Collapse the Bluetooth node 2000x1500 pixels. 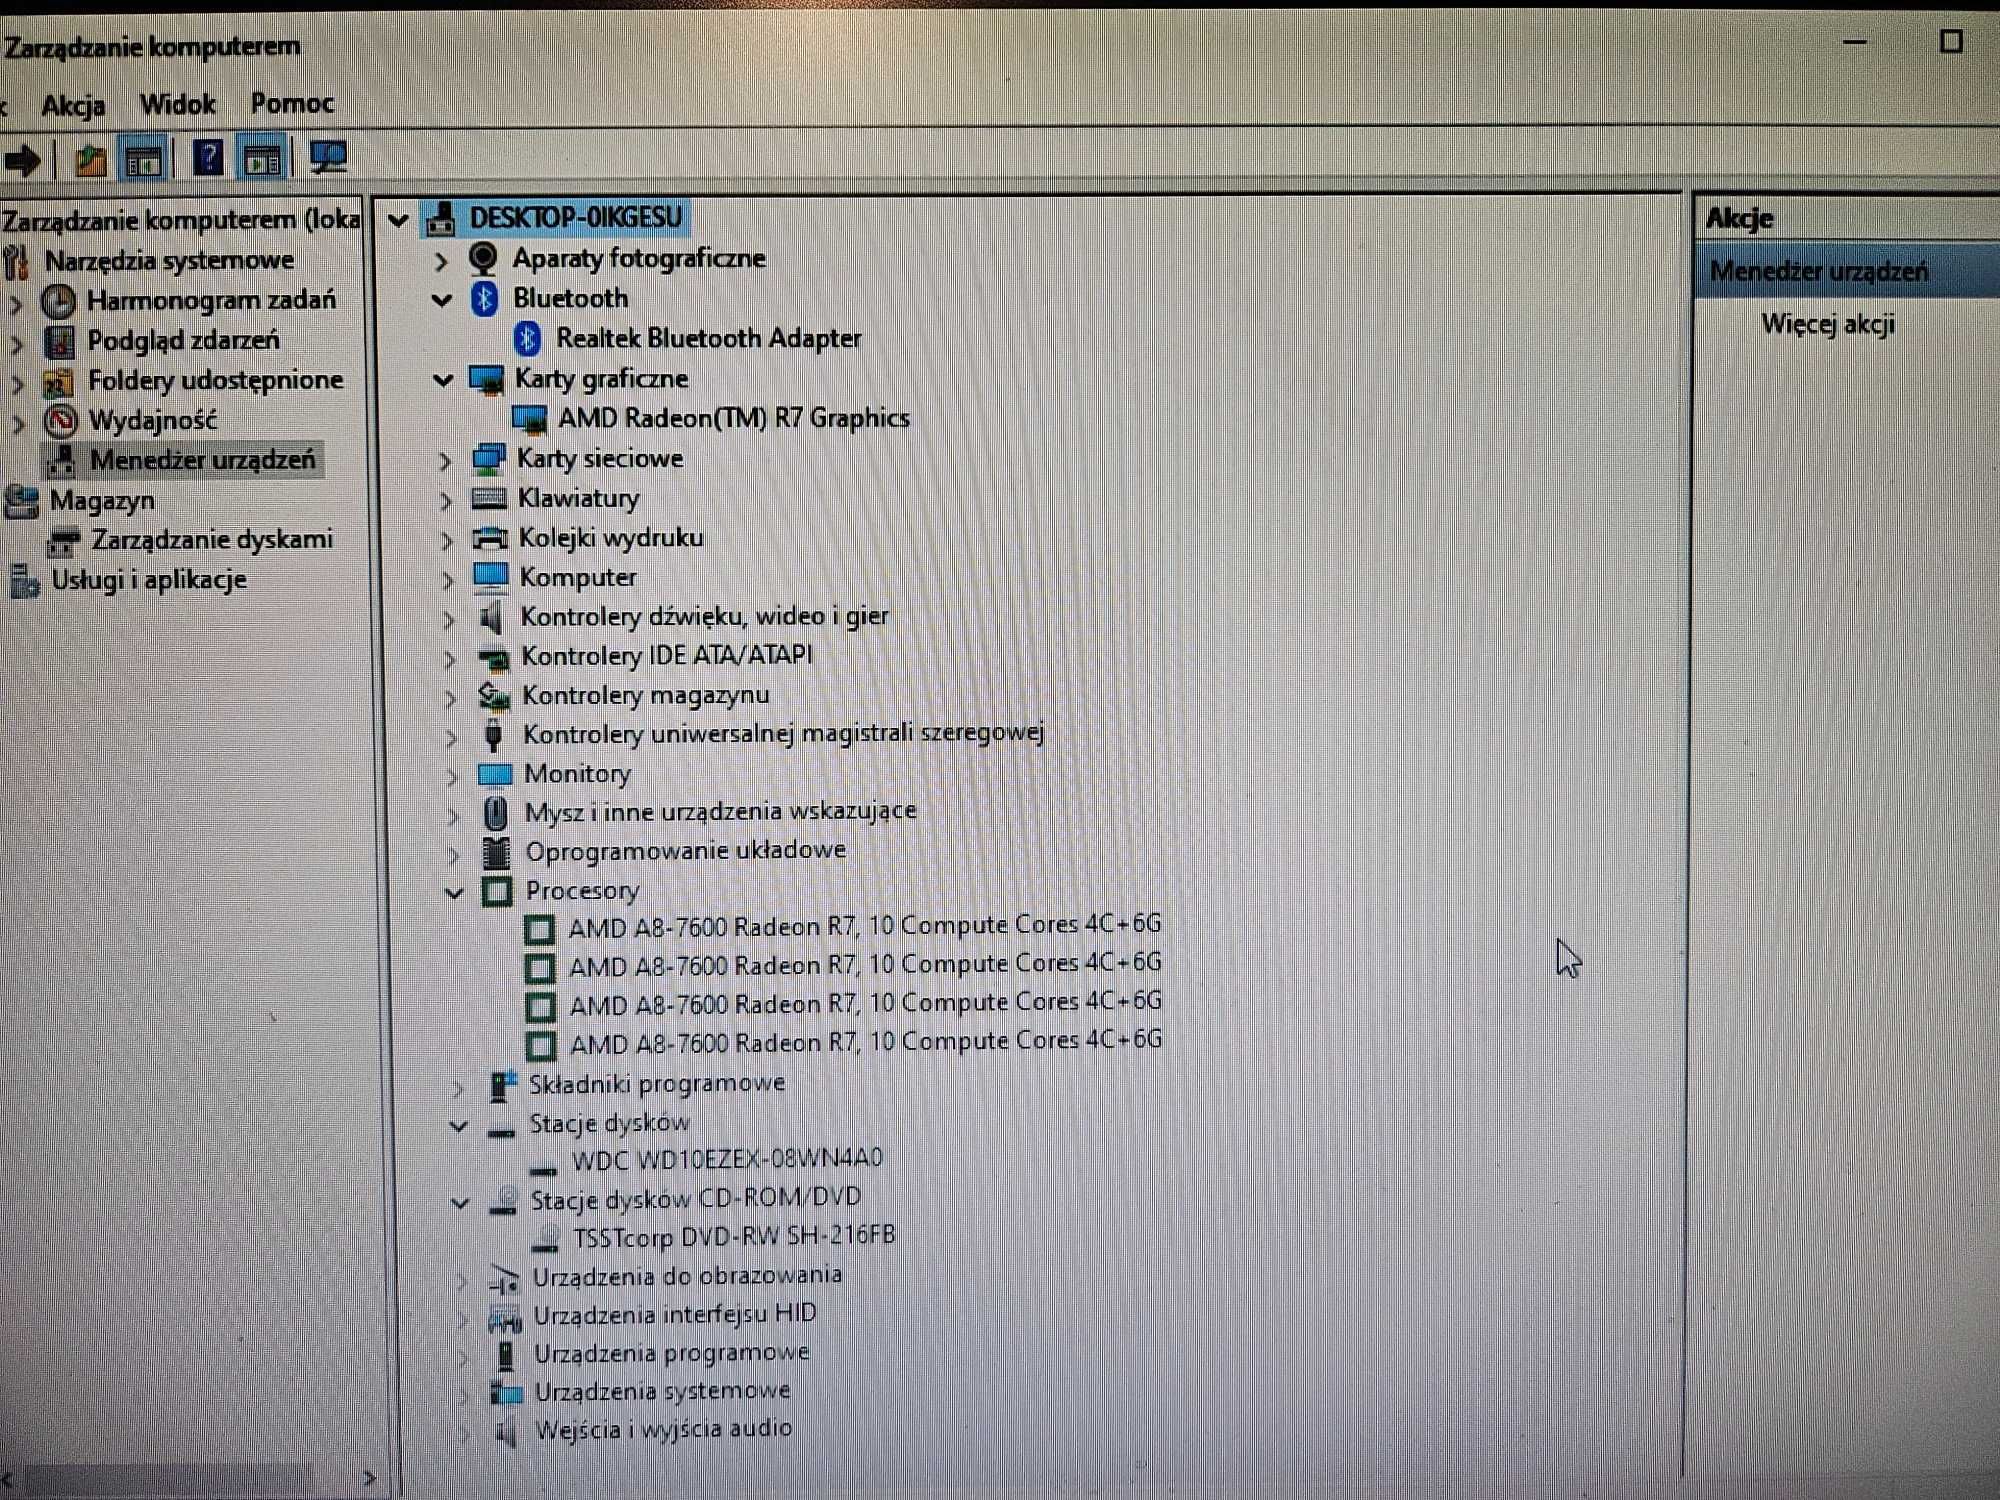pyautogui.click(x=442, y=300)
